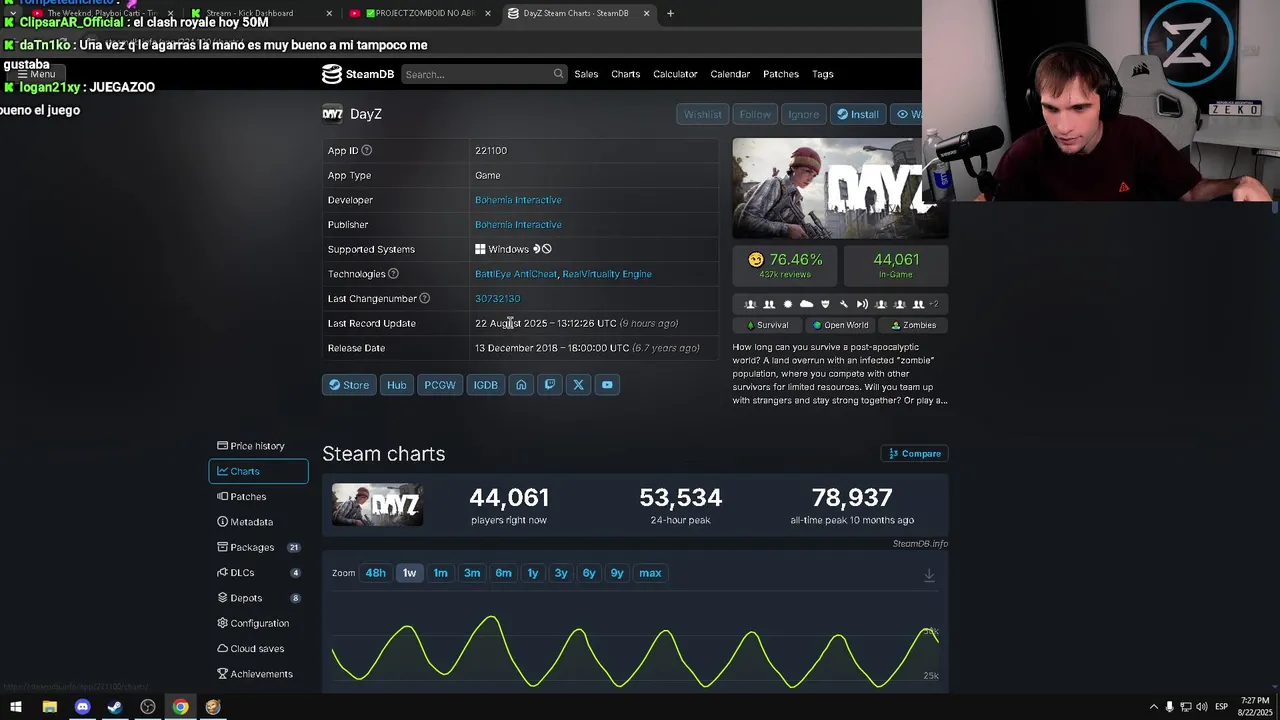Set chart zoom to 1m

[440, 573]
